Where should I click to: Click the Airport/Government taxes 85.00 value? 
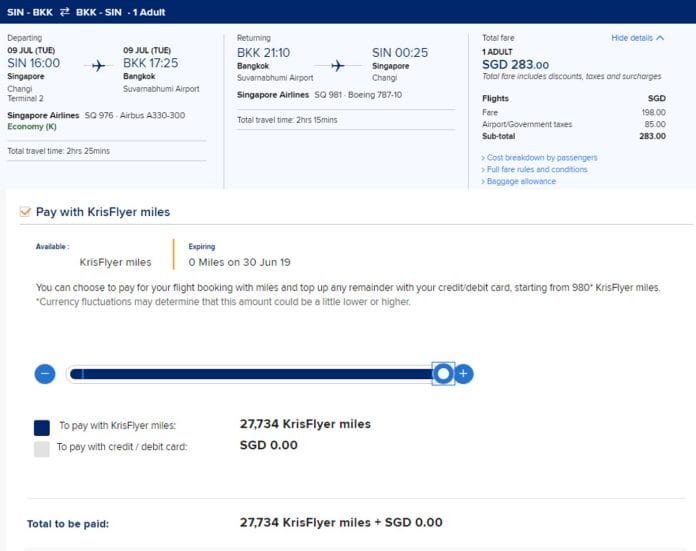pos(655,124)
